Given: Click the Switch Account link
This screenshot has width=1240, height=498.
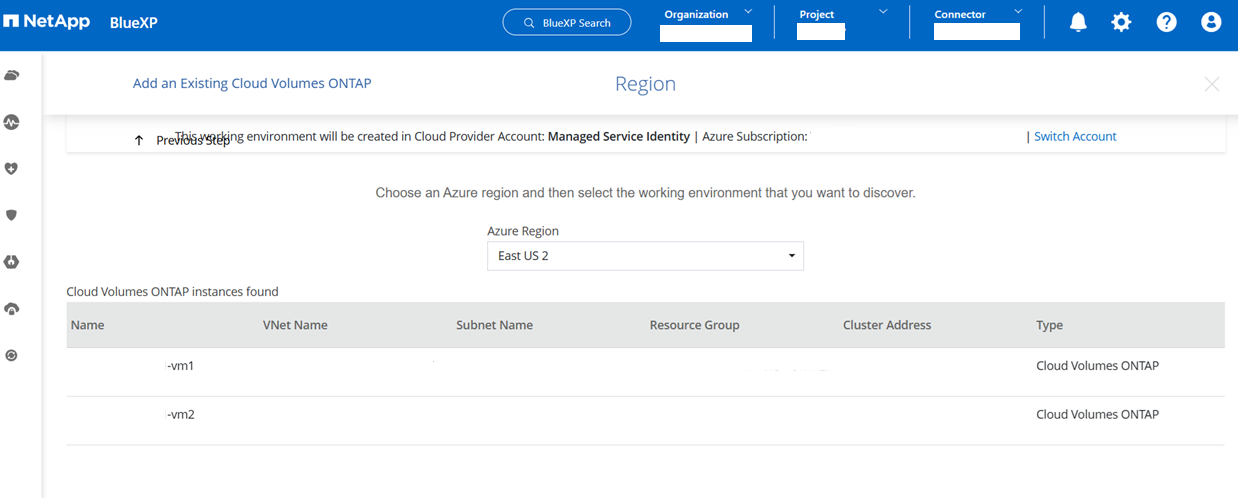Looking at the screenshot, I should pyautogui.click(x=1075, y=136).
